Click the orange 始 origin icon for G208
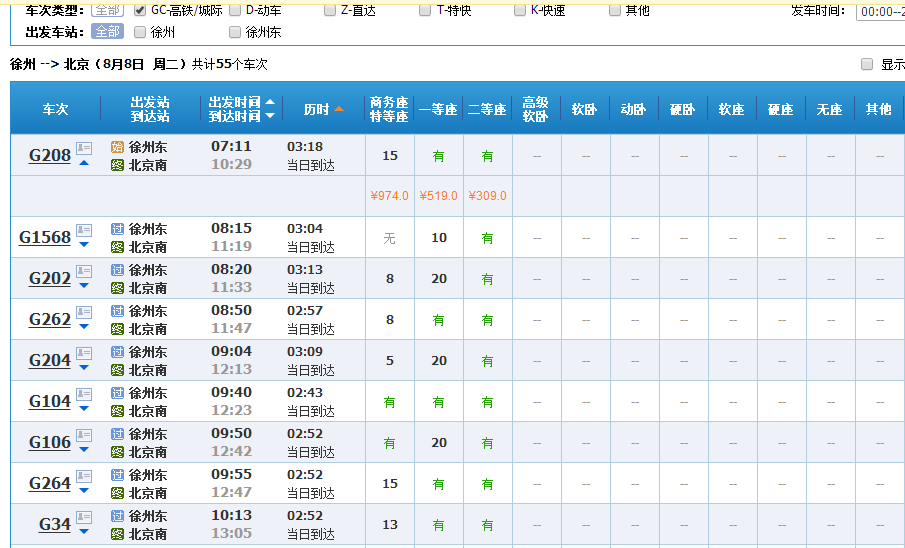The height and width of the screenshot is (548, 905). click(x=117, y=147)
